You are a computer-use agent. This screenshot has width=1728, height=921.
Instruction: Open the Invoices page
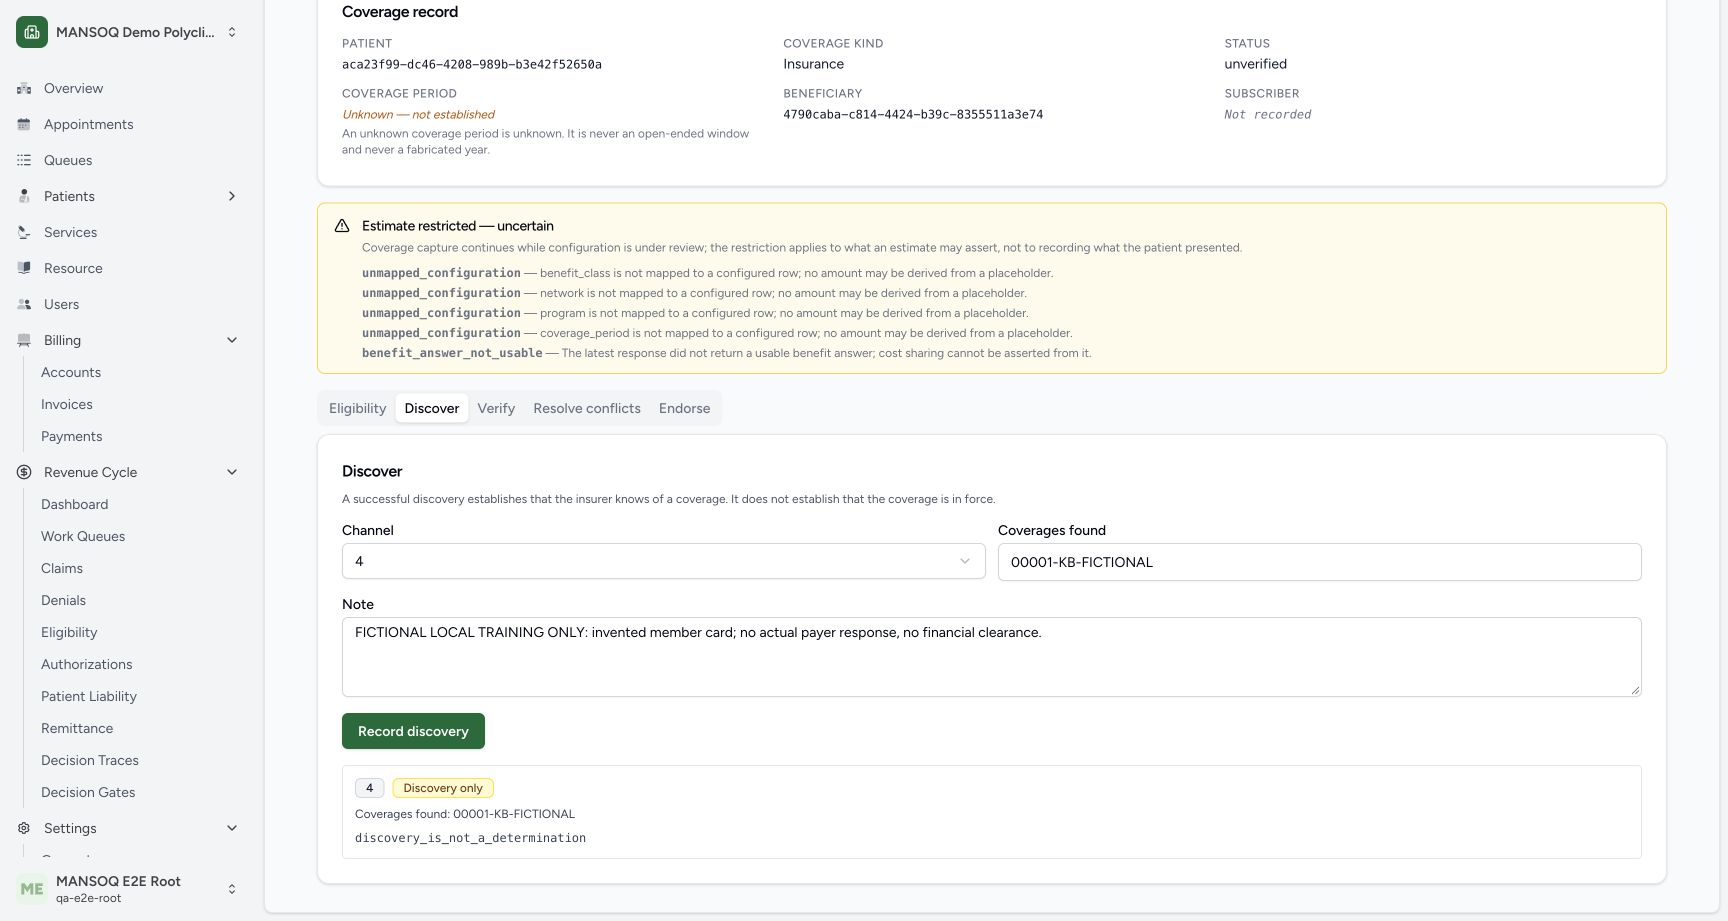[67, 404]
